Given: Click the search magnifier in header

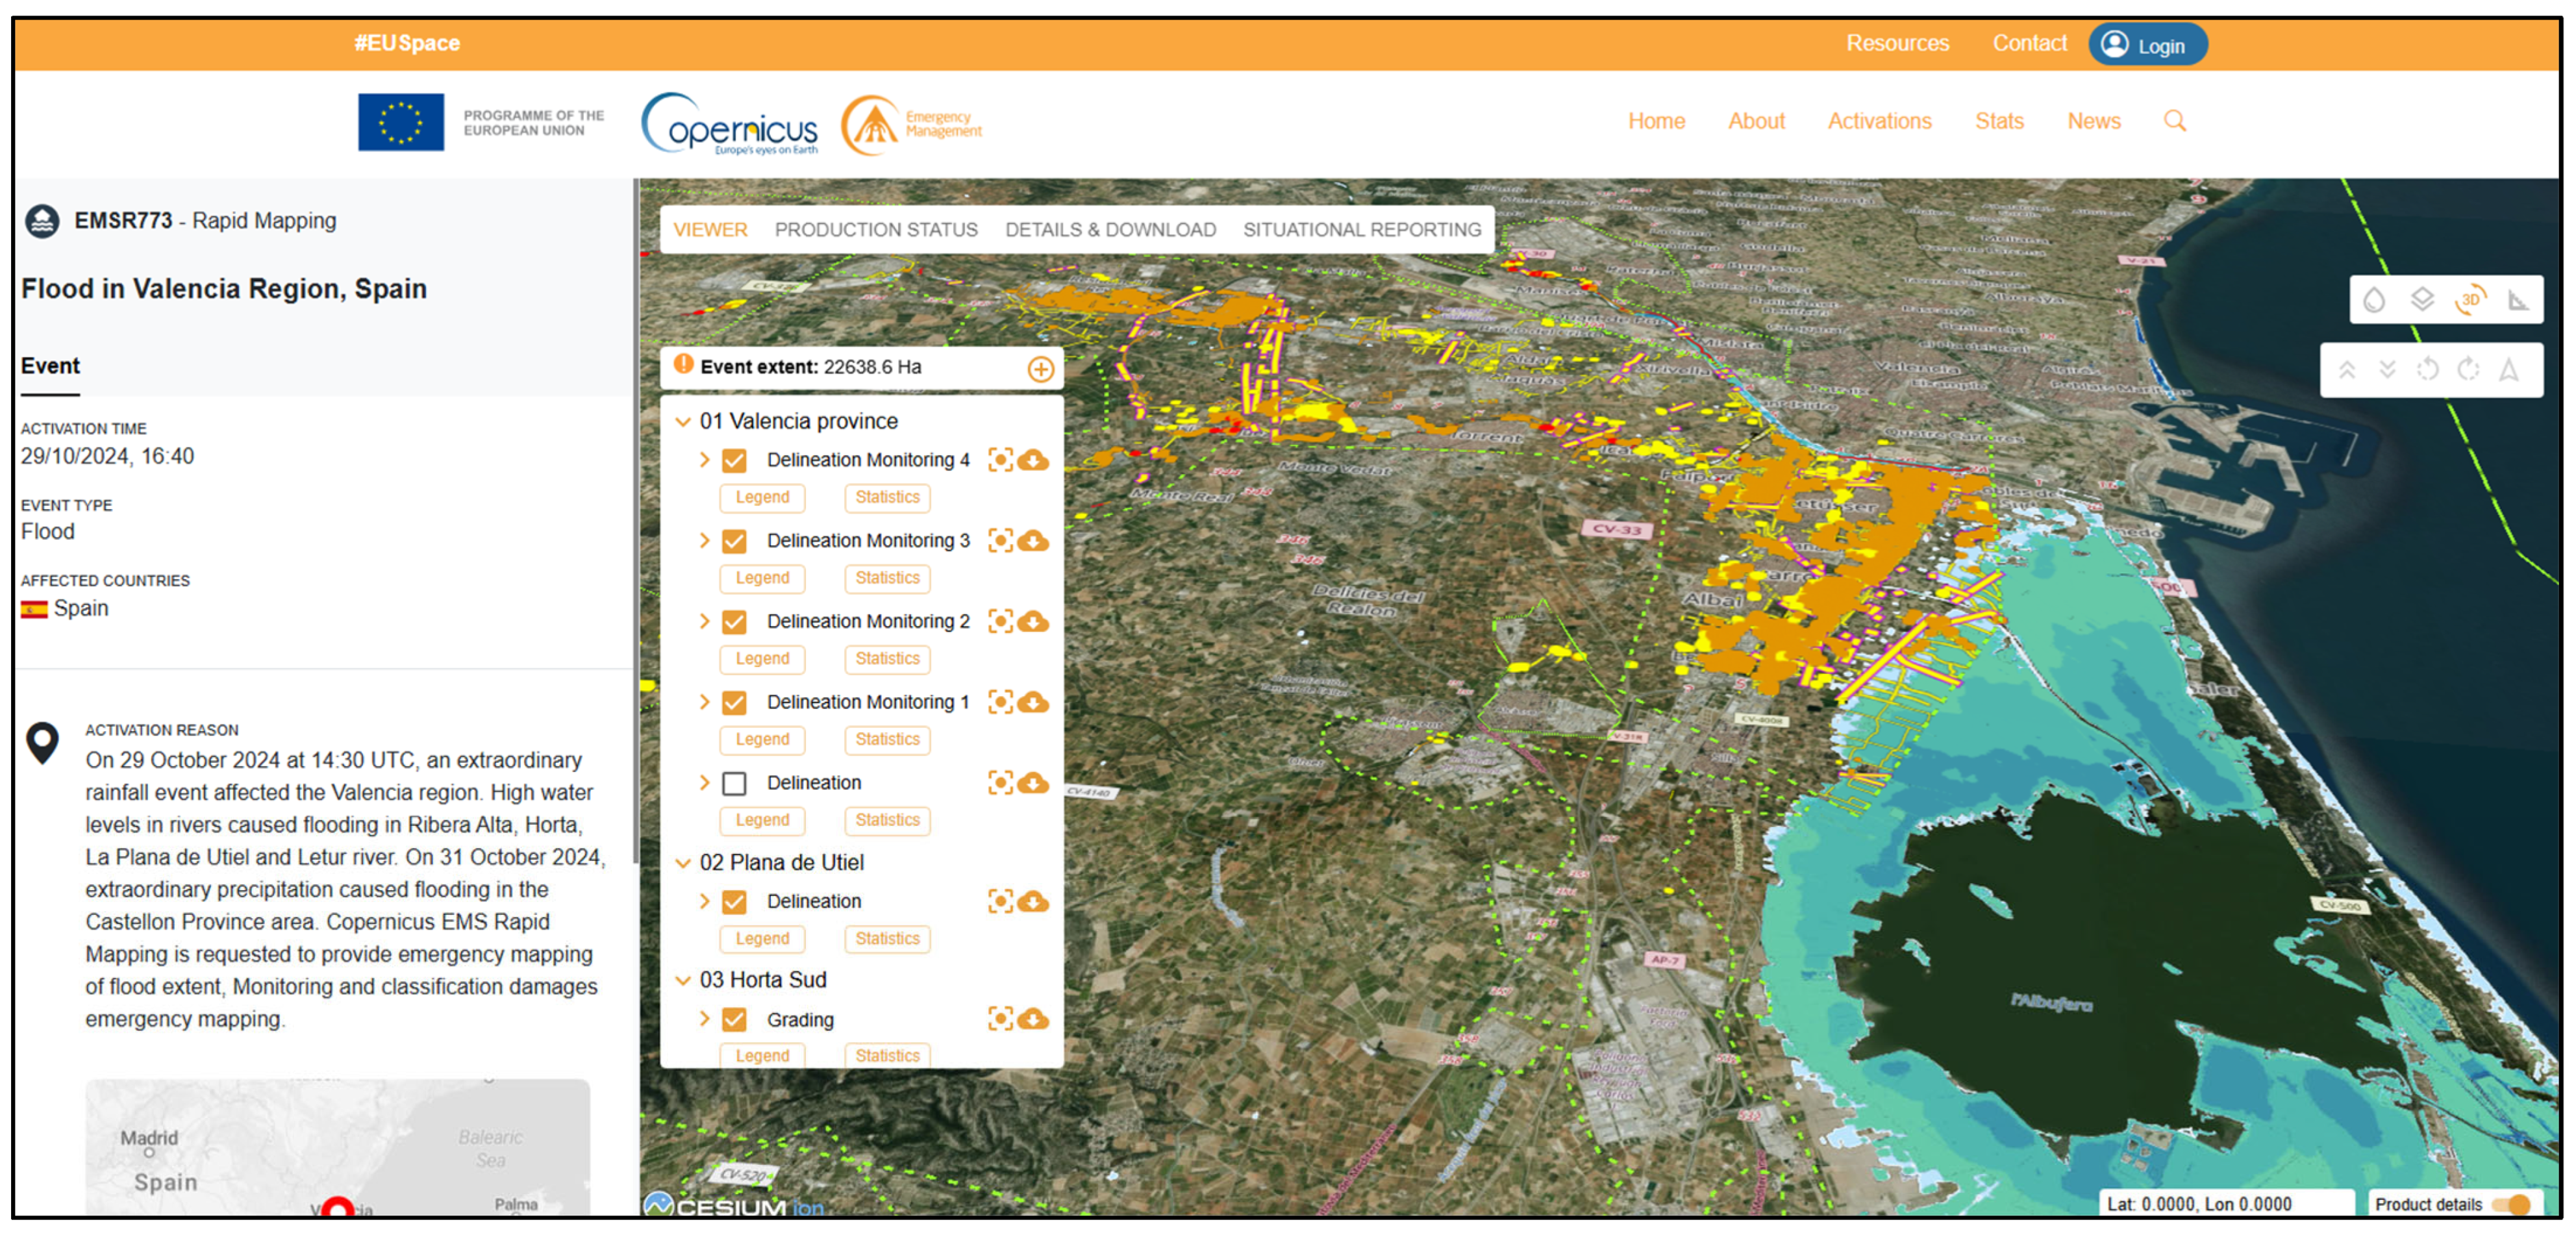Looking at the screenshot, I should (2175, 121).
